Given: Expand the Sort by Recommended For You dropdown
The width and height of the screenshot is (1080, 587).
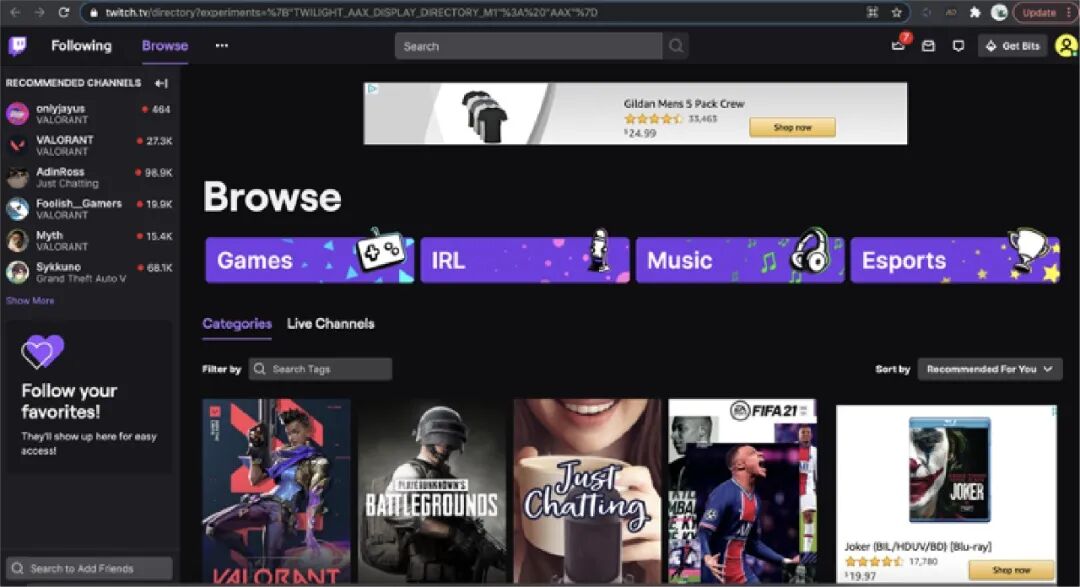Looking at the screenshot, I should [x=990, y=369].
